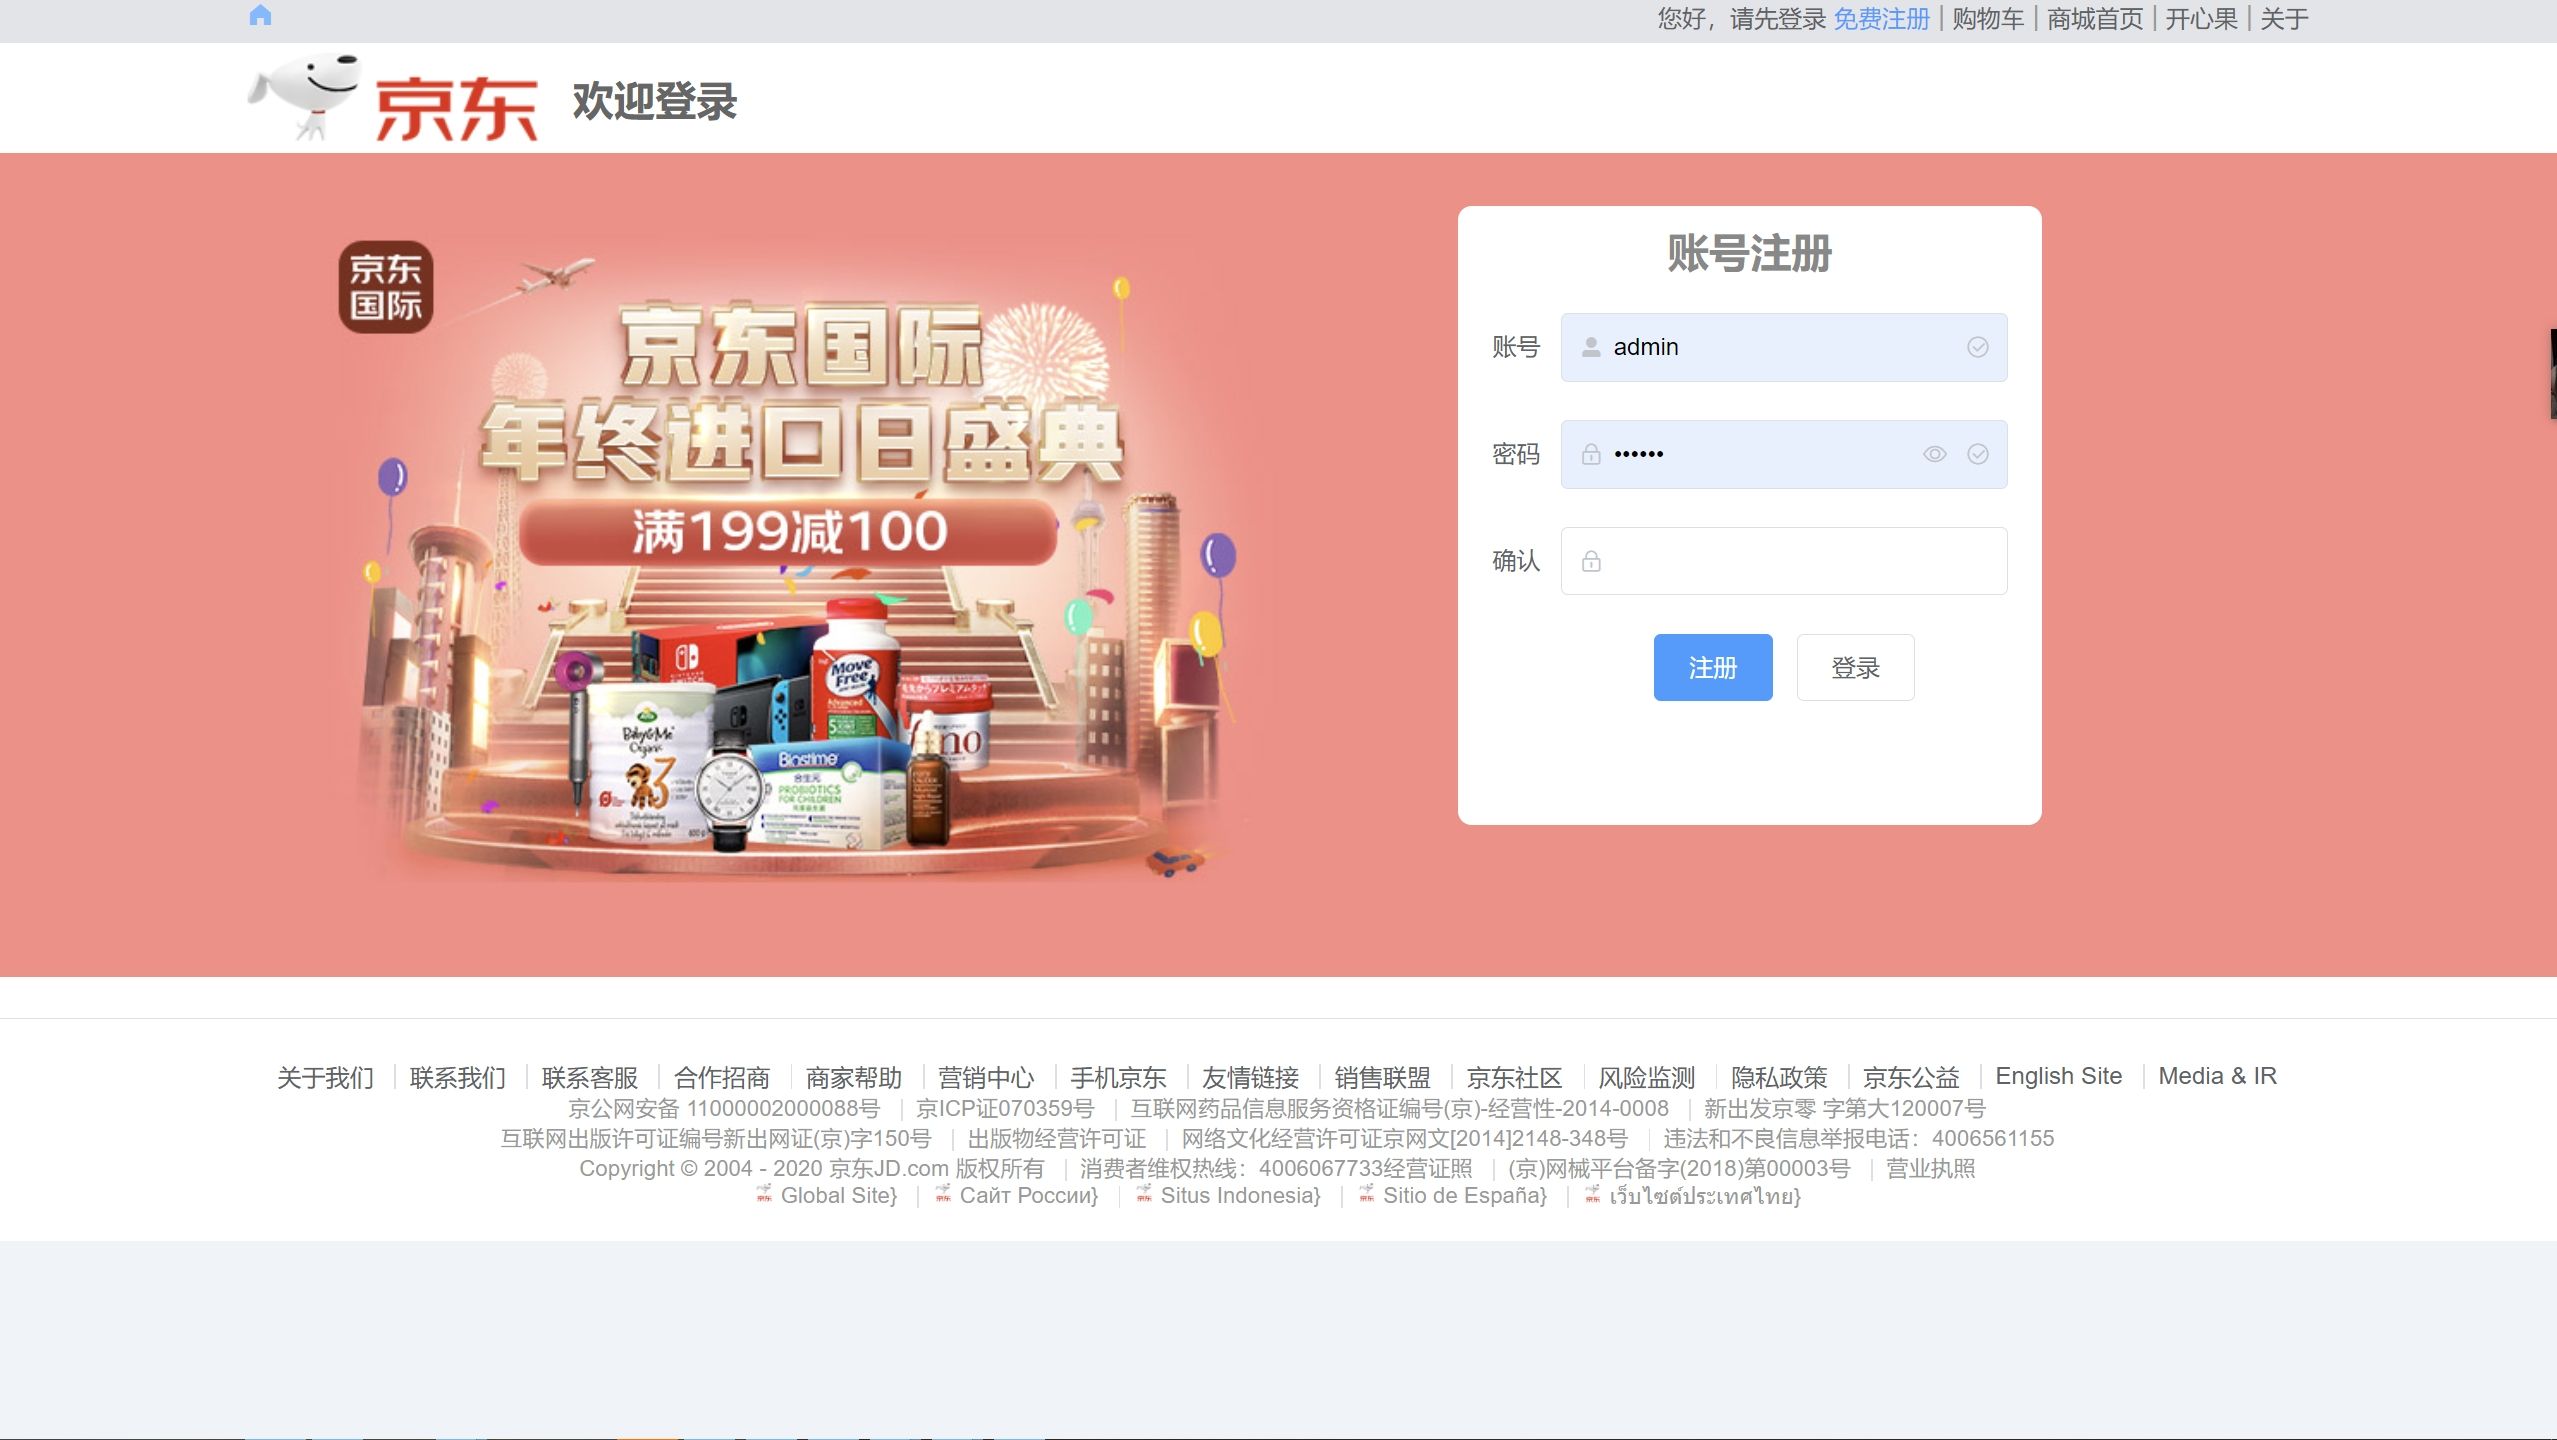Click the 京东国际 badge in banner
The height and width of the screenshot is (1440, 2557).
pyautogui.click(x=386, y=287)
